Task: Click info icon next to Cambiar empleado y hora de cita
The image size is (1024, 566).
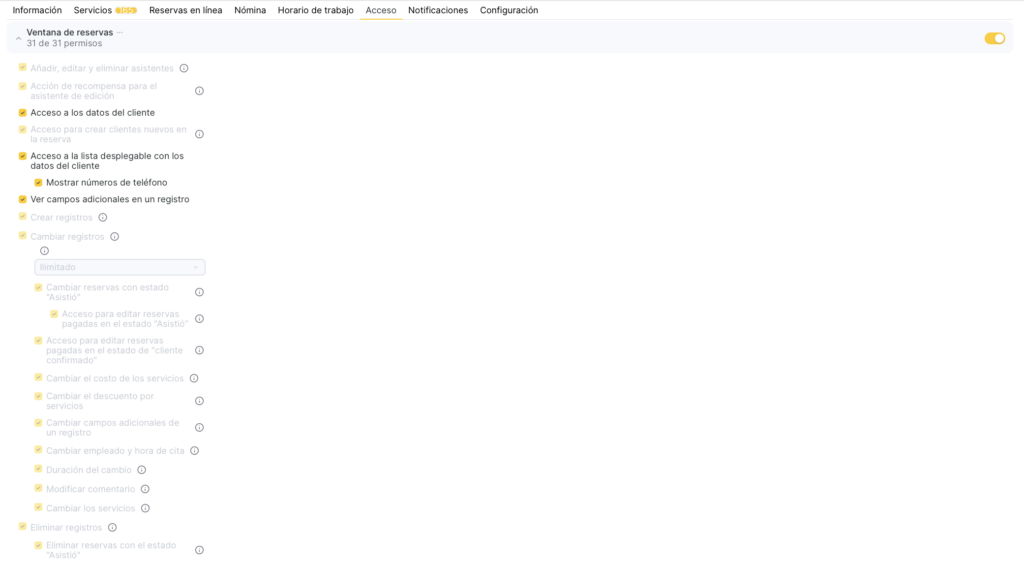Action: tap(195, 451)
